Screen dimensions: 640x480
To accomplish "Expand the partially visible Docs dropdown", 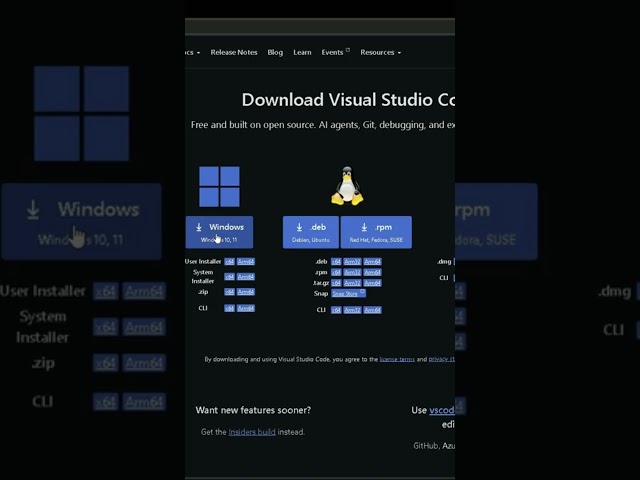I will [192, 52].
